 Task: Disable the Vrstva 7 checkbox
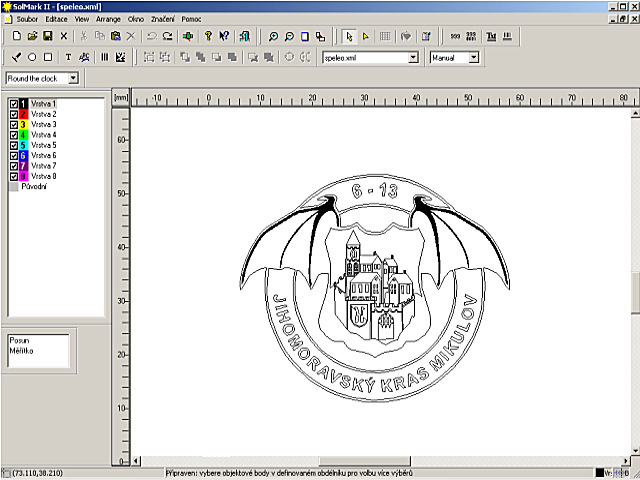point(13,166)
